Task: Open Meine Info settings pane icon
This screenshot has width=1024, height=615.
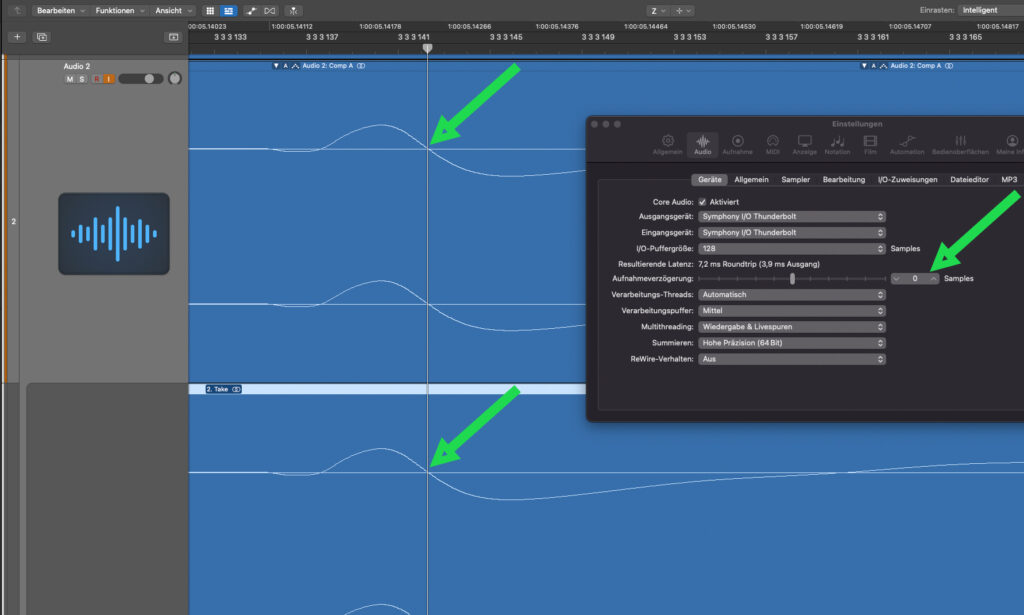Action: pos(1010,145)
